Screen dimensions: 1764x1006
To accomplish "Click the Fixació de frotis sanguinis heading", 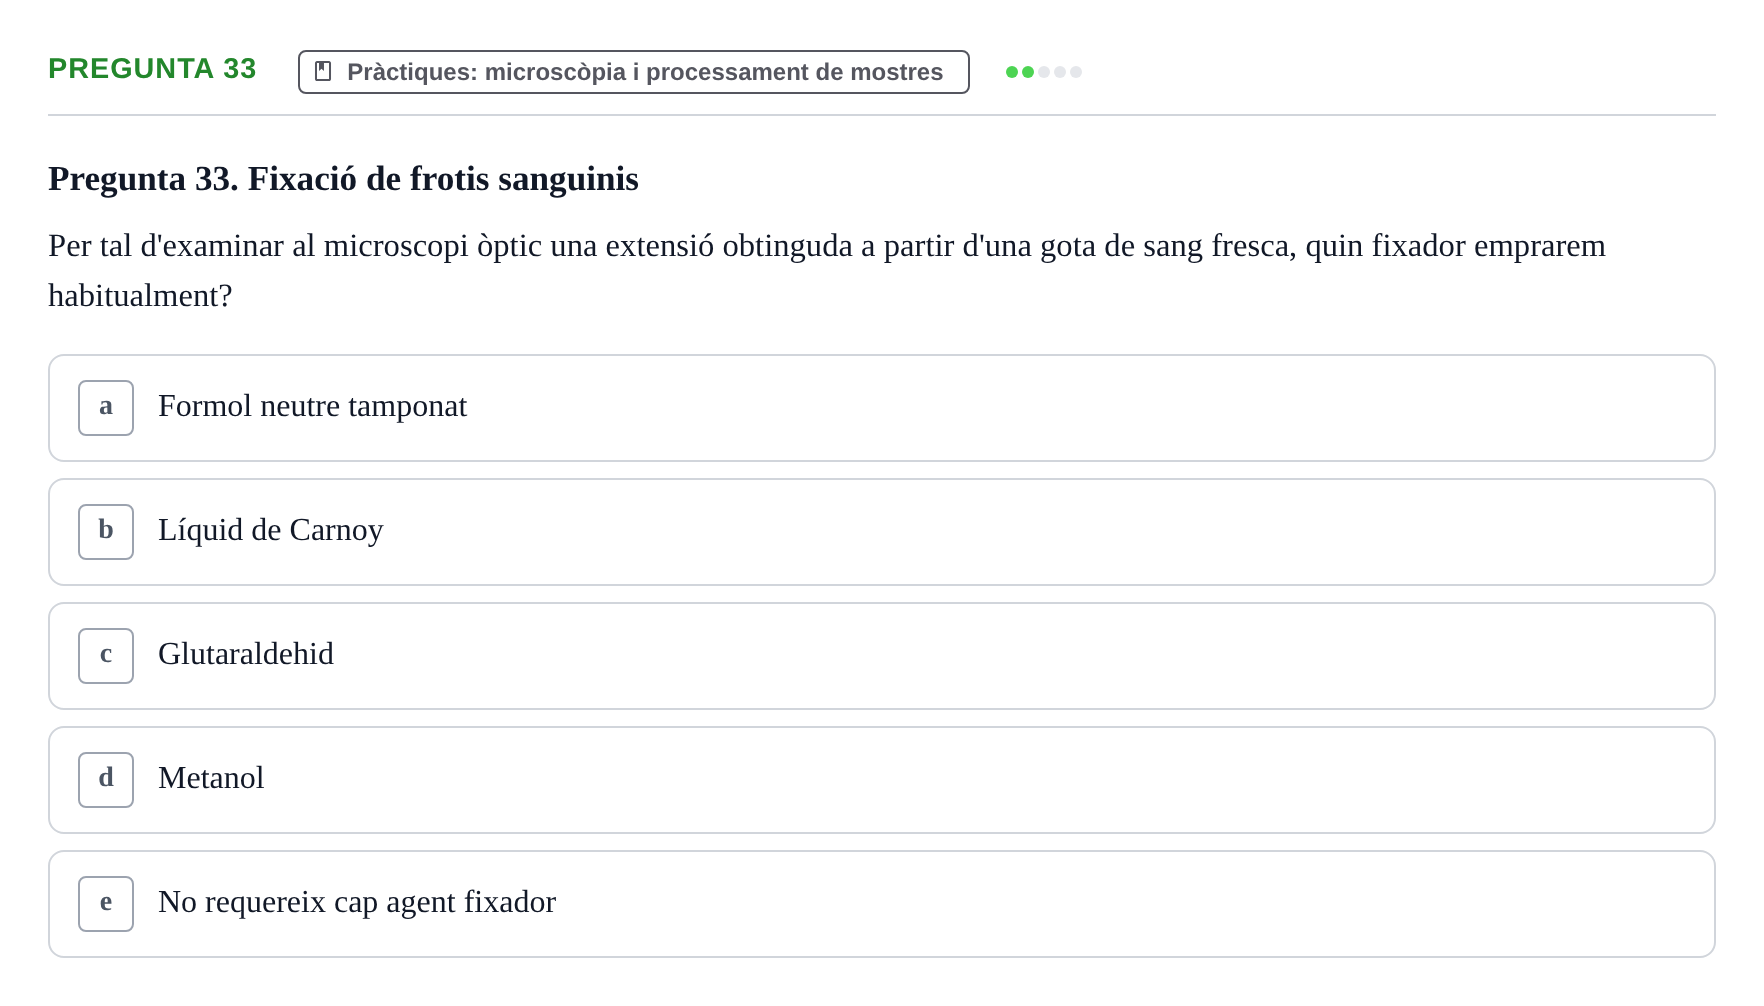I will (343, 179).
